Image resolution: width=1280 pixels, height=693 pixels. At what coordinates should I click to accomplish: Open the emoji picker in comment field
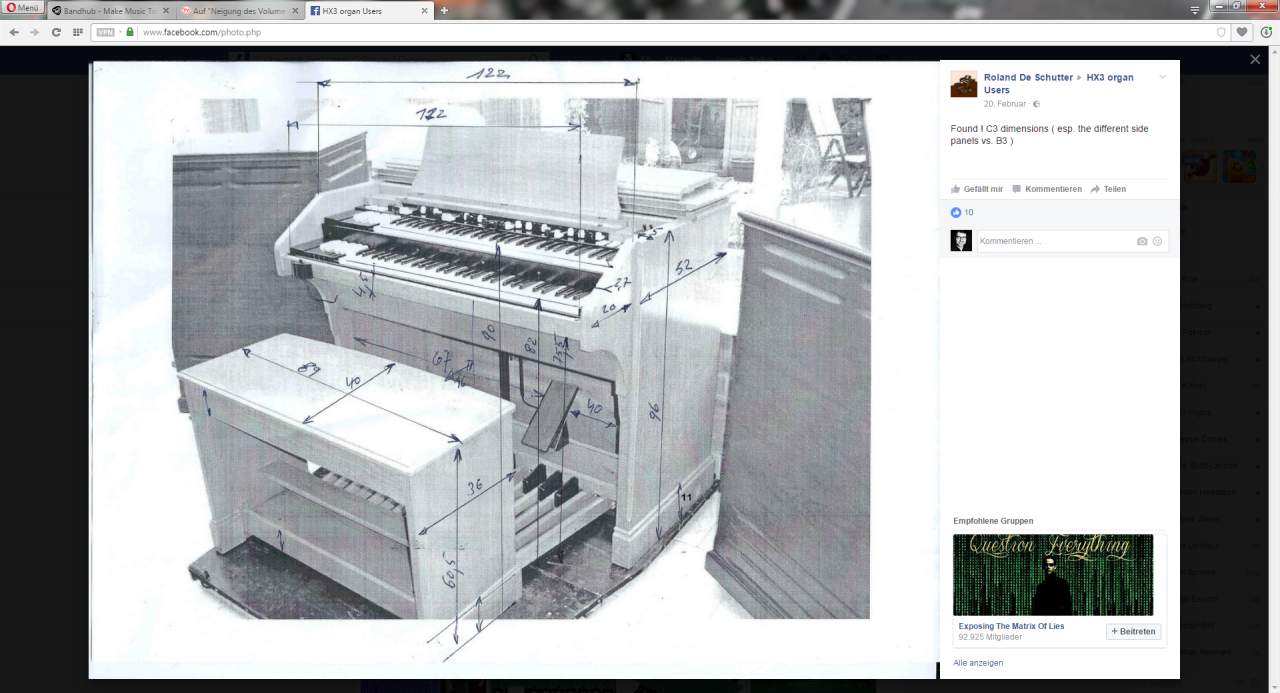(1157, 241)
